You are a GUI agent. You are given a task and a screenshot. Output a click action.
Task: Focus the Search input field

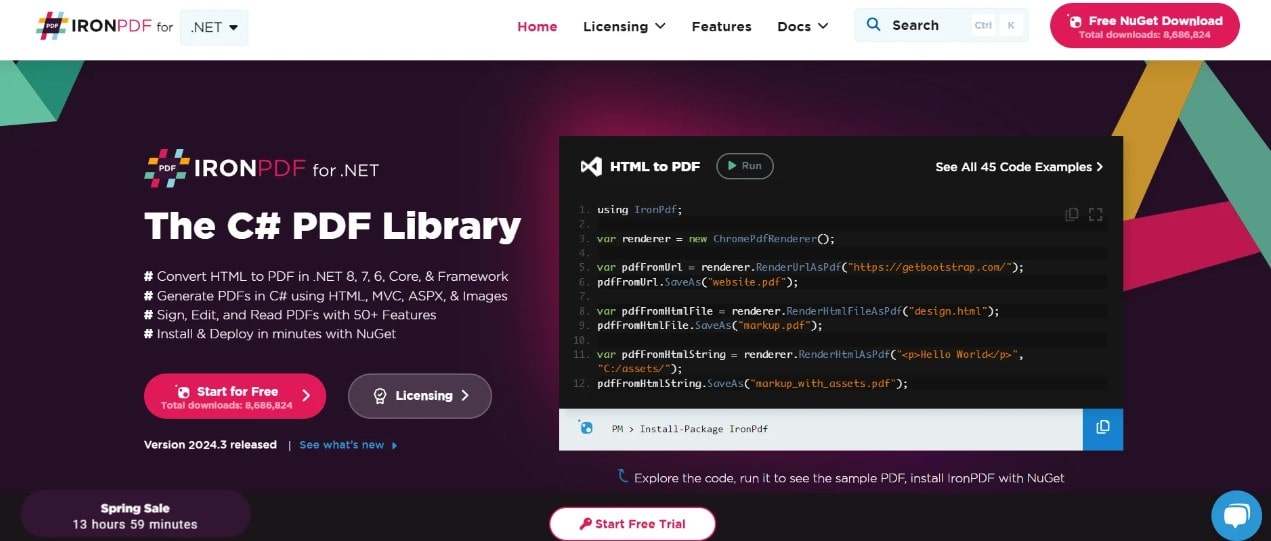click(x=941, y=25)
